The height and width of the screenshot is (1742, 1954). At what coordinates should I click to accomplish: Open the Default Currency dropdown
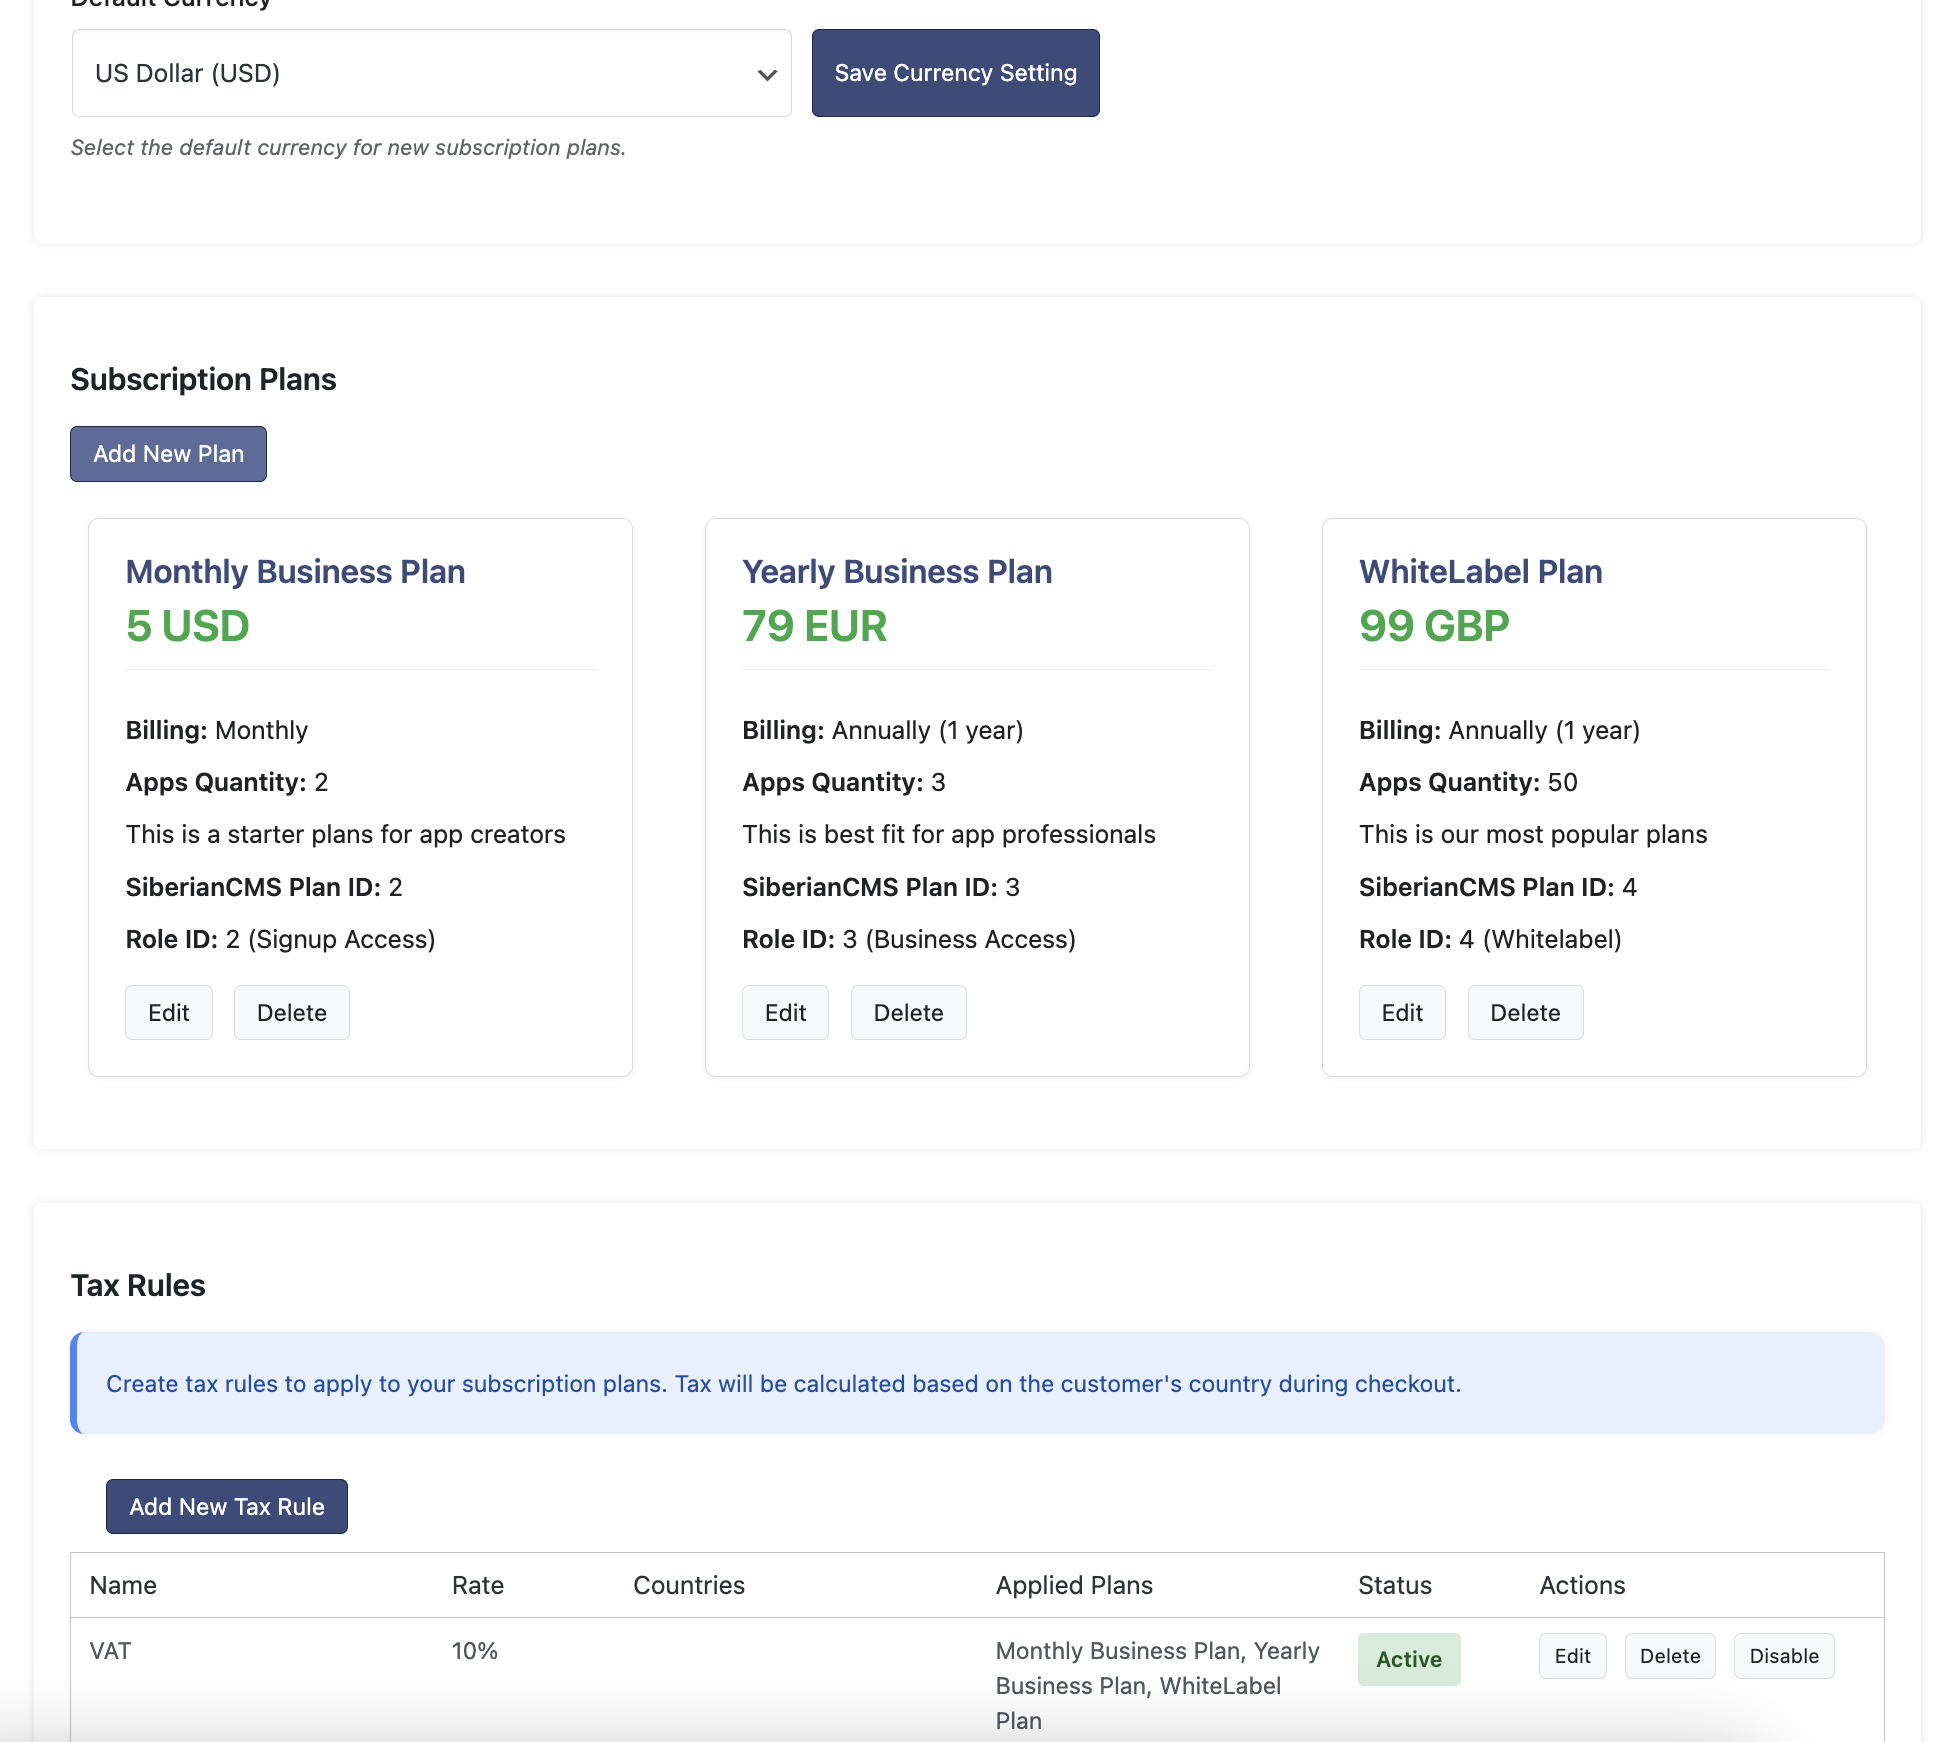tap(431, 73)
